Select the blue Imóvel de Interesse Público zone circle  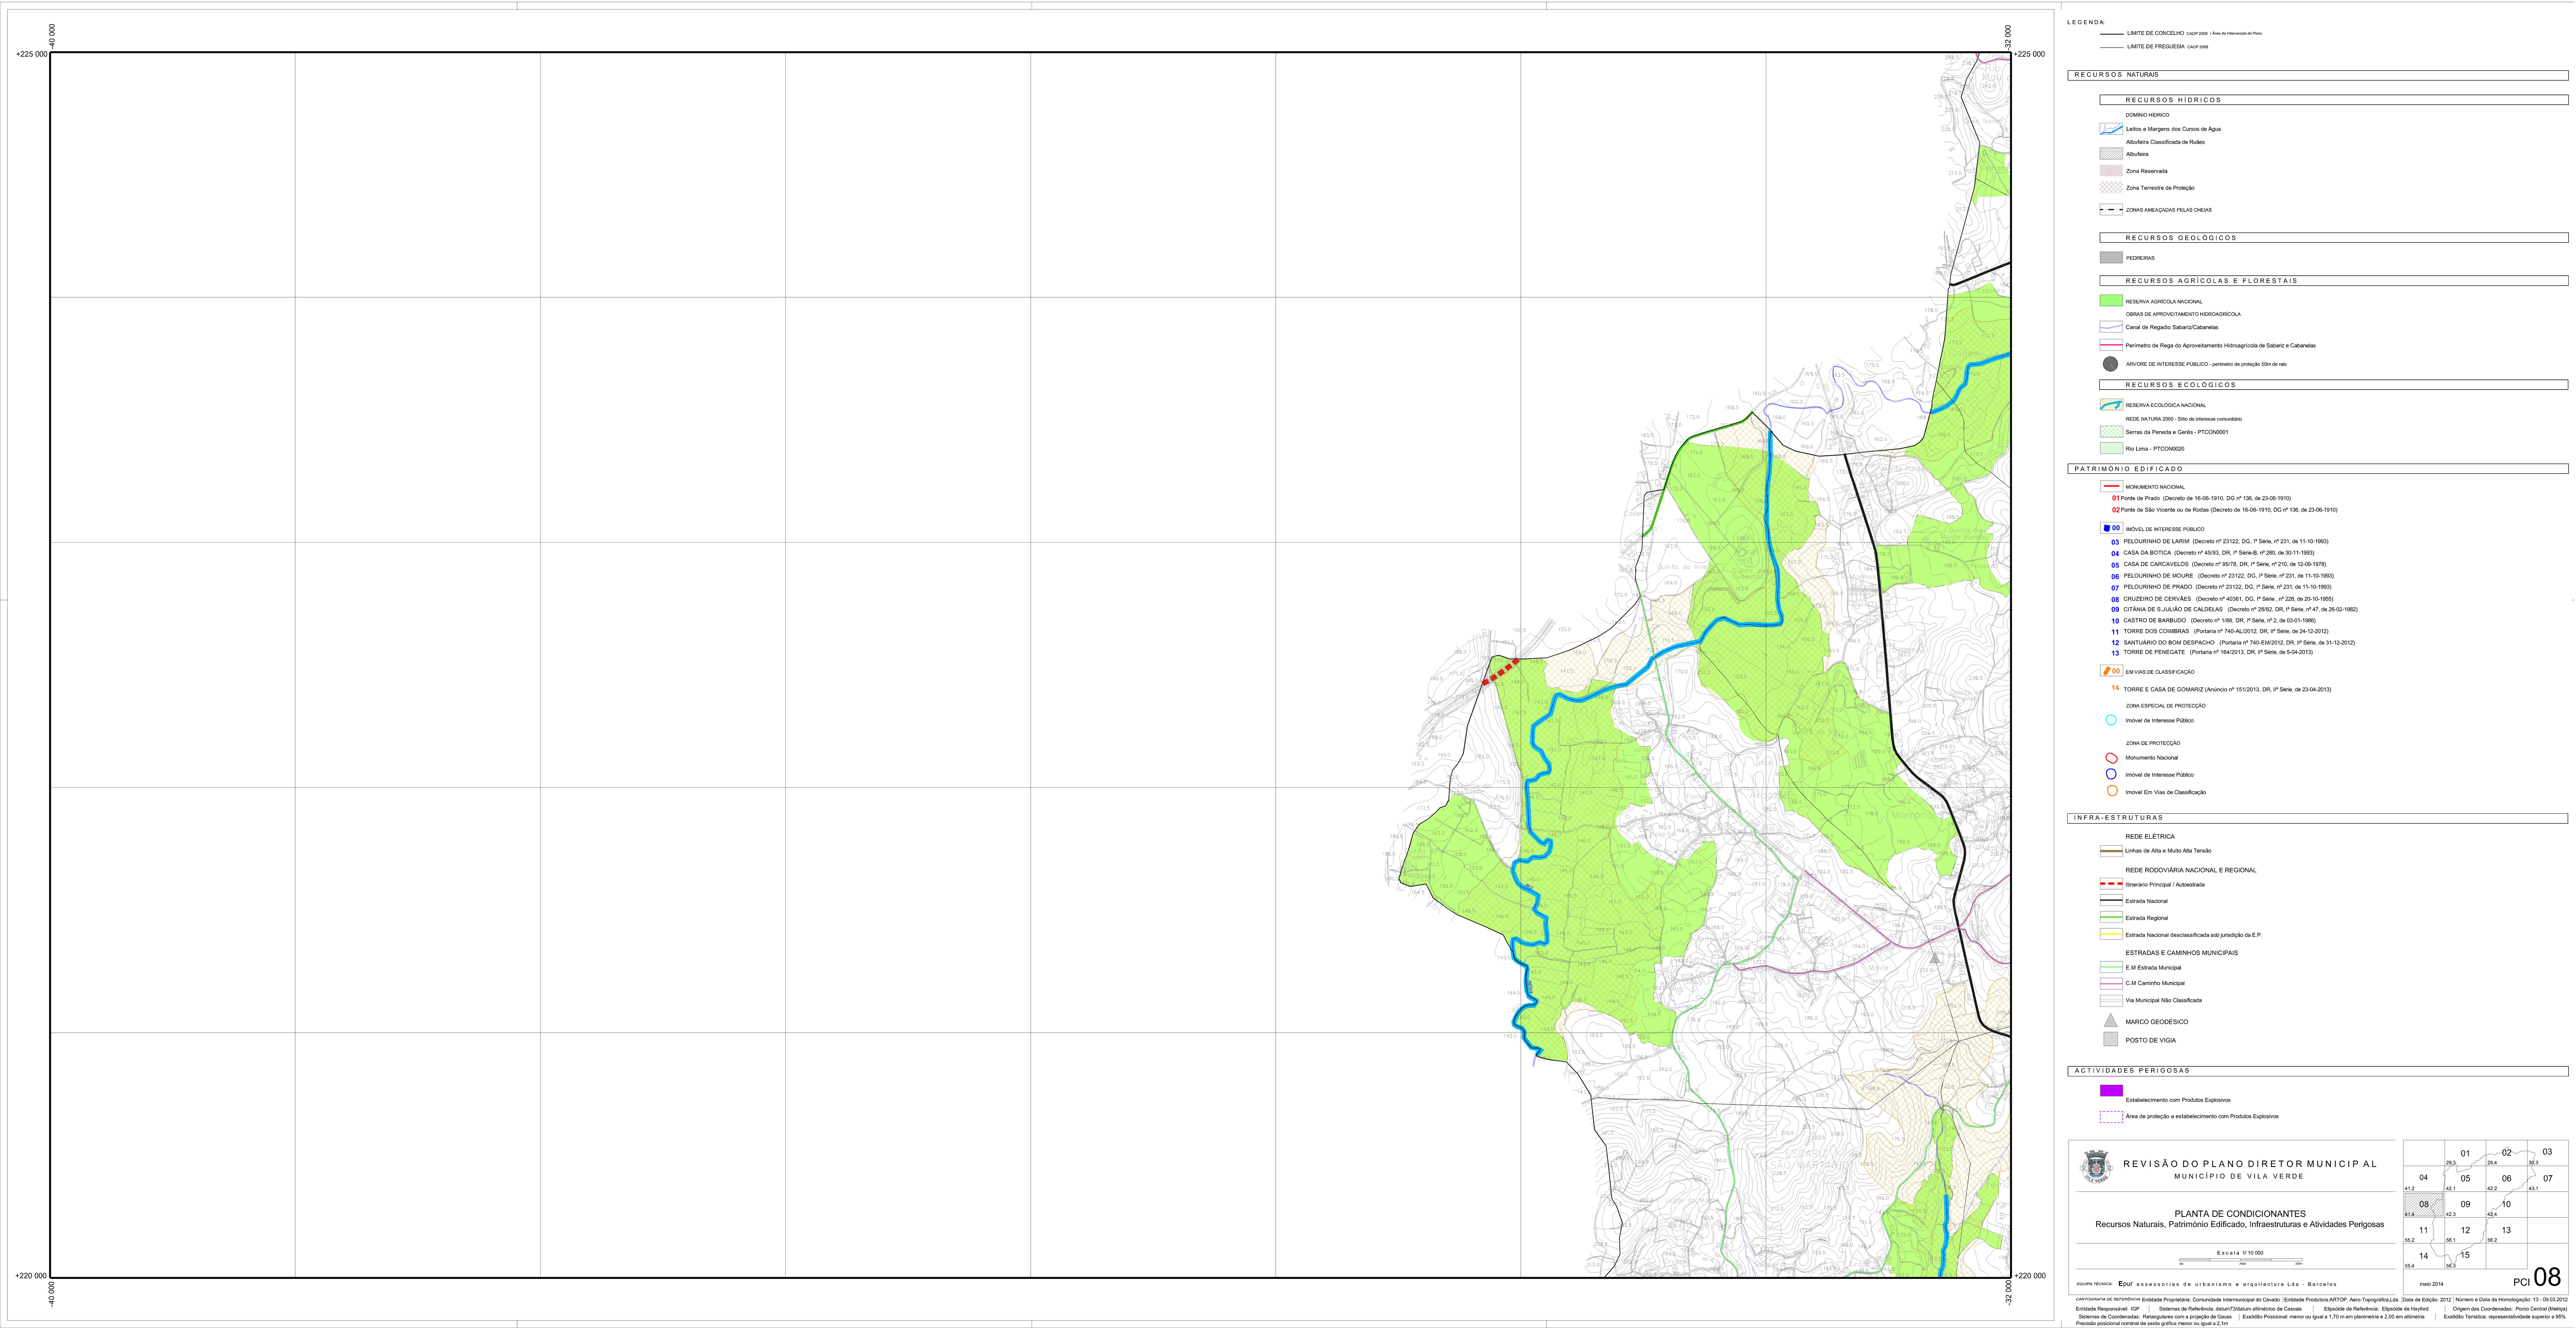pos(2111,774)
